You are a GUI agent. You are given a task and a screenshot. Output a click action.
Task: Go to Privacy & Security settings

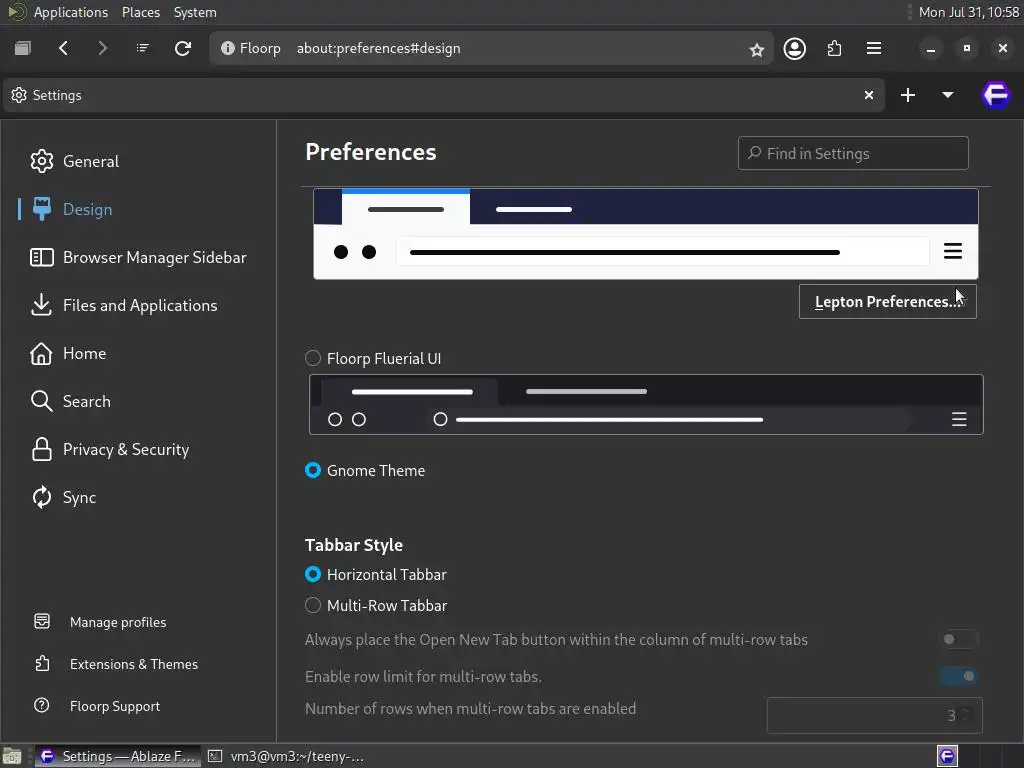click(125, 449)
